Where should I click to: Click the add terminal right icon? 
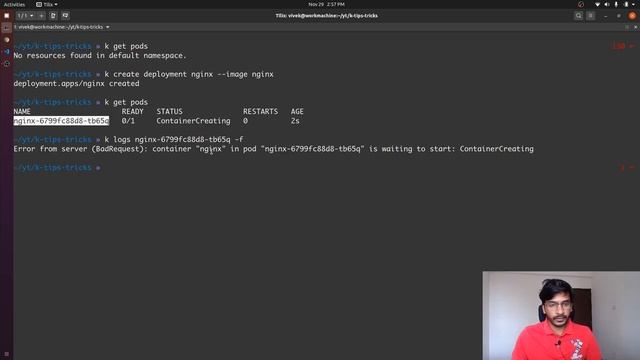[53, 16]
